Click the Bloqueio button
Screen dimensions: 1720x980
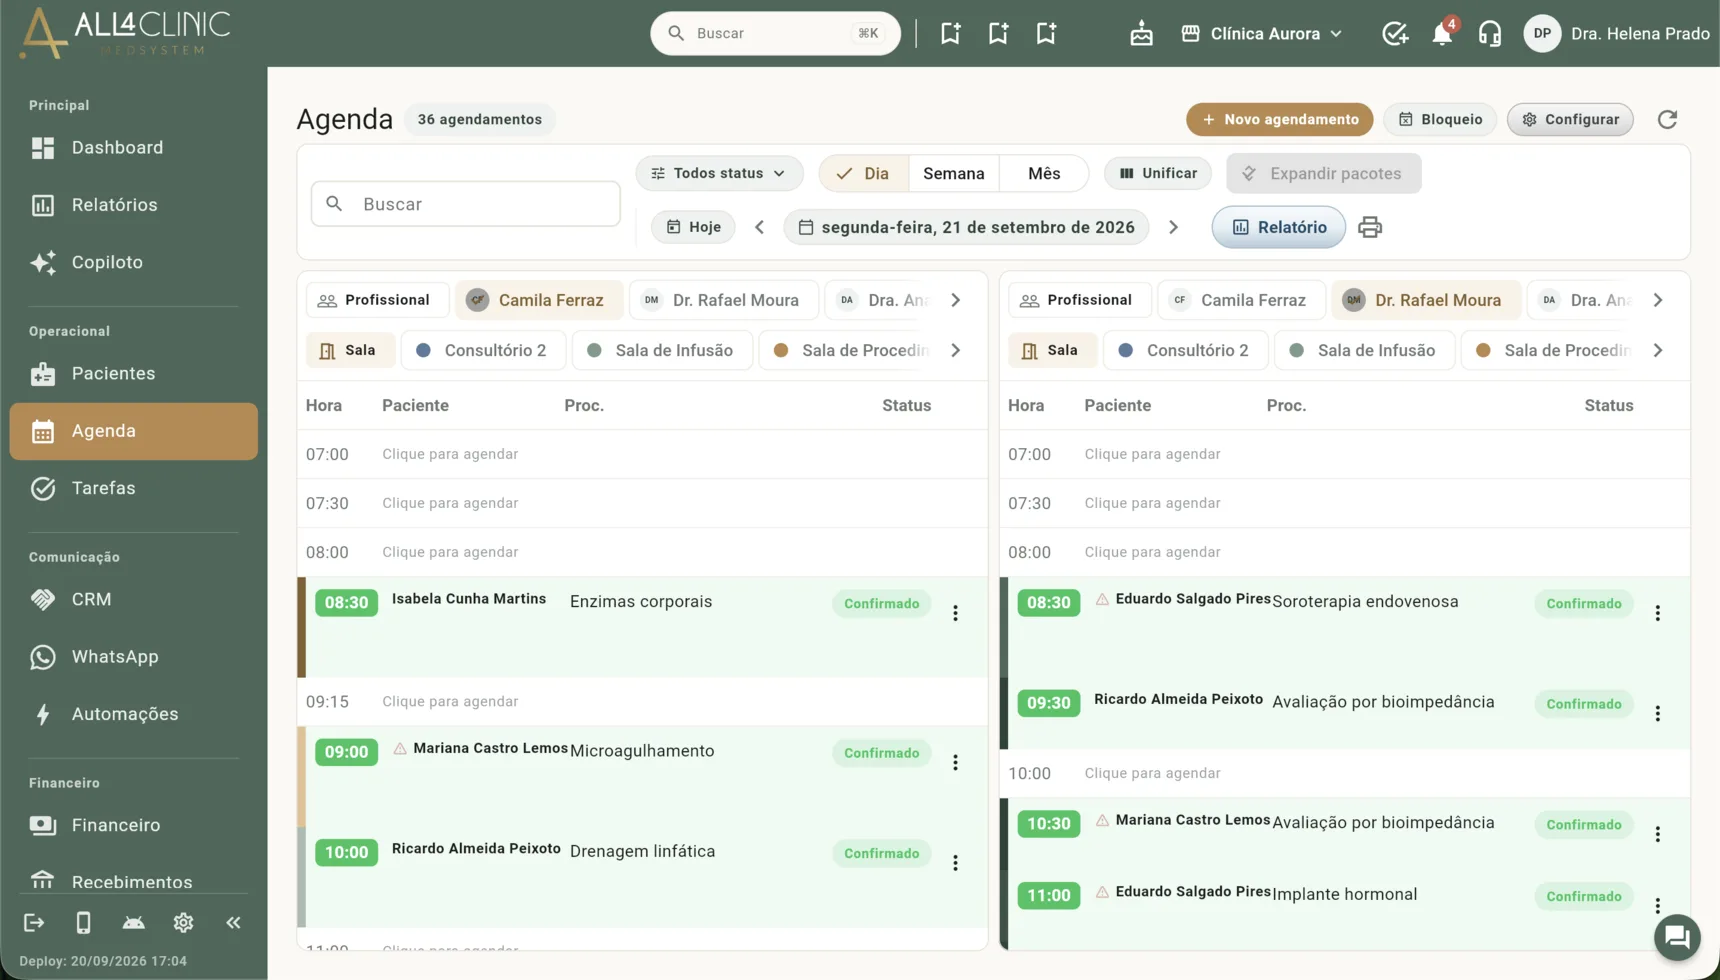(1440, 119)
